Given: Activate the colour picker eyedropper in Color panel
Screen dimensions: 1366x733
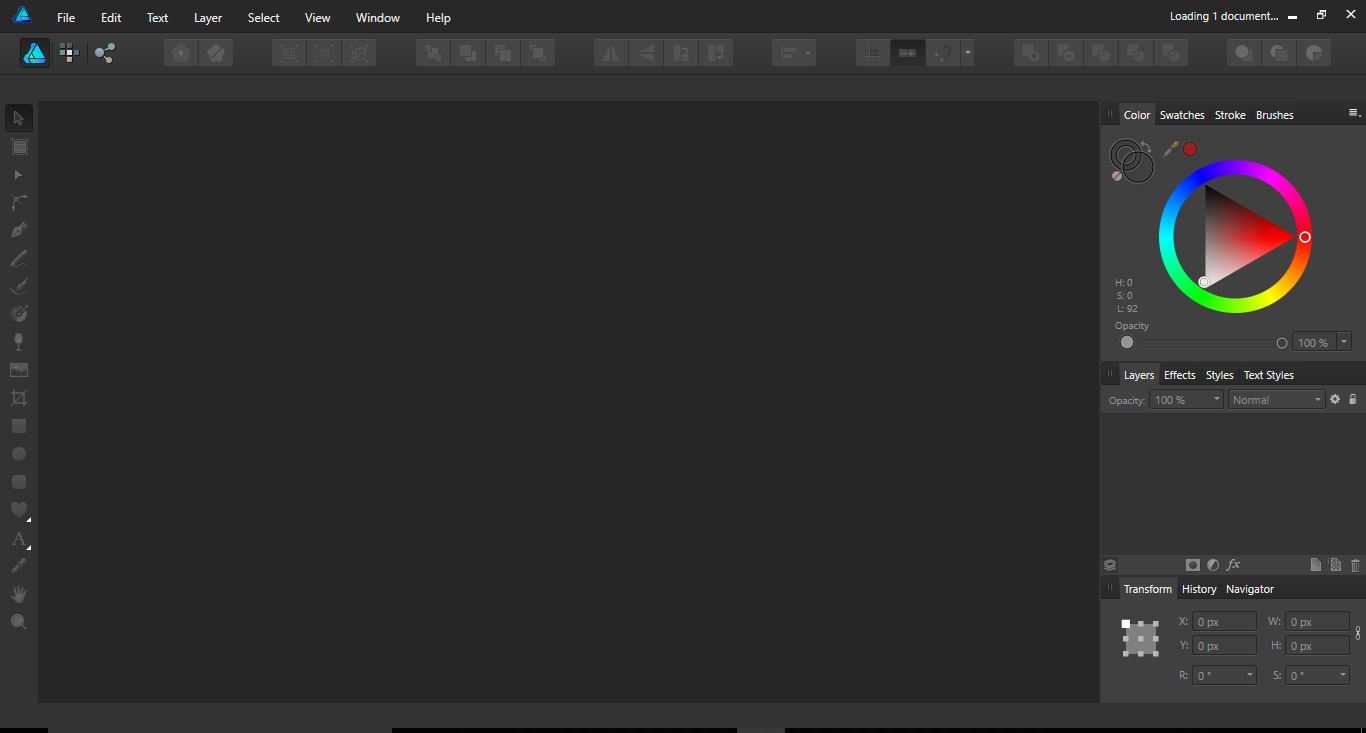Looking at the screenshot, I should click(x=1170, y=148).
